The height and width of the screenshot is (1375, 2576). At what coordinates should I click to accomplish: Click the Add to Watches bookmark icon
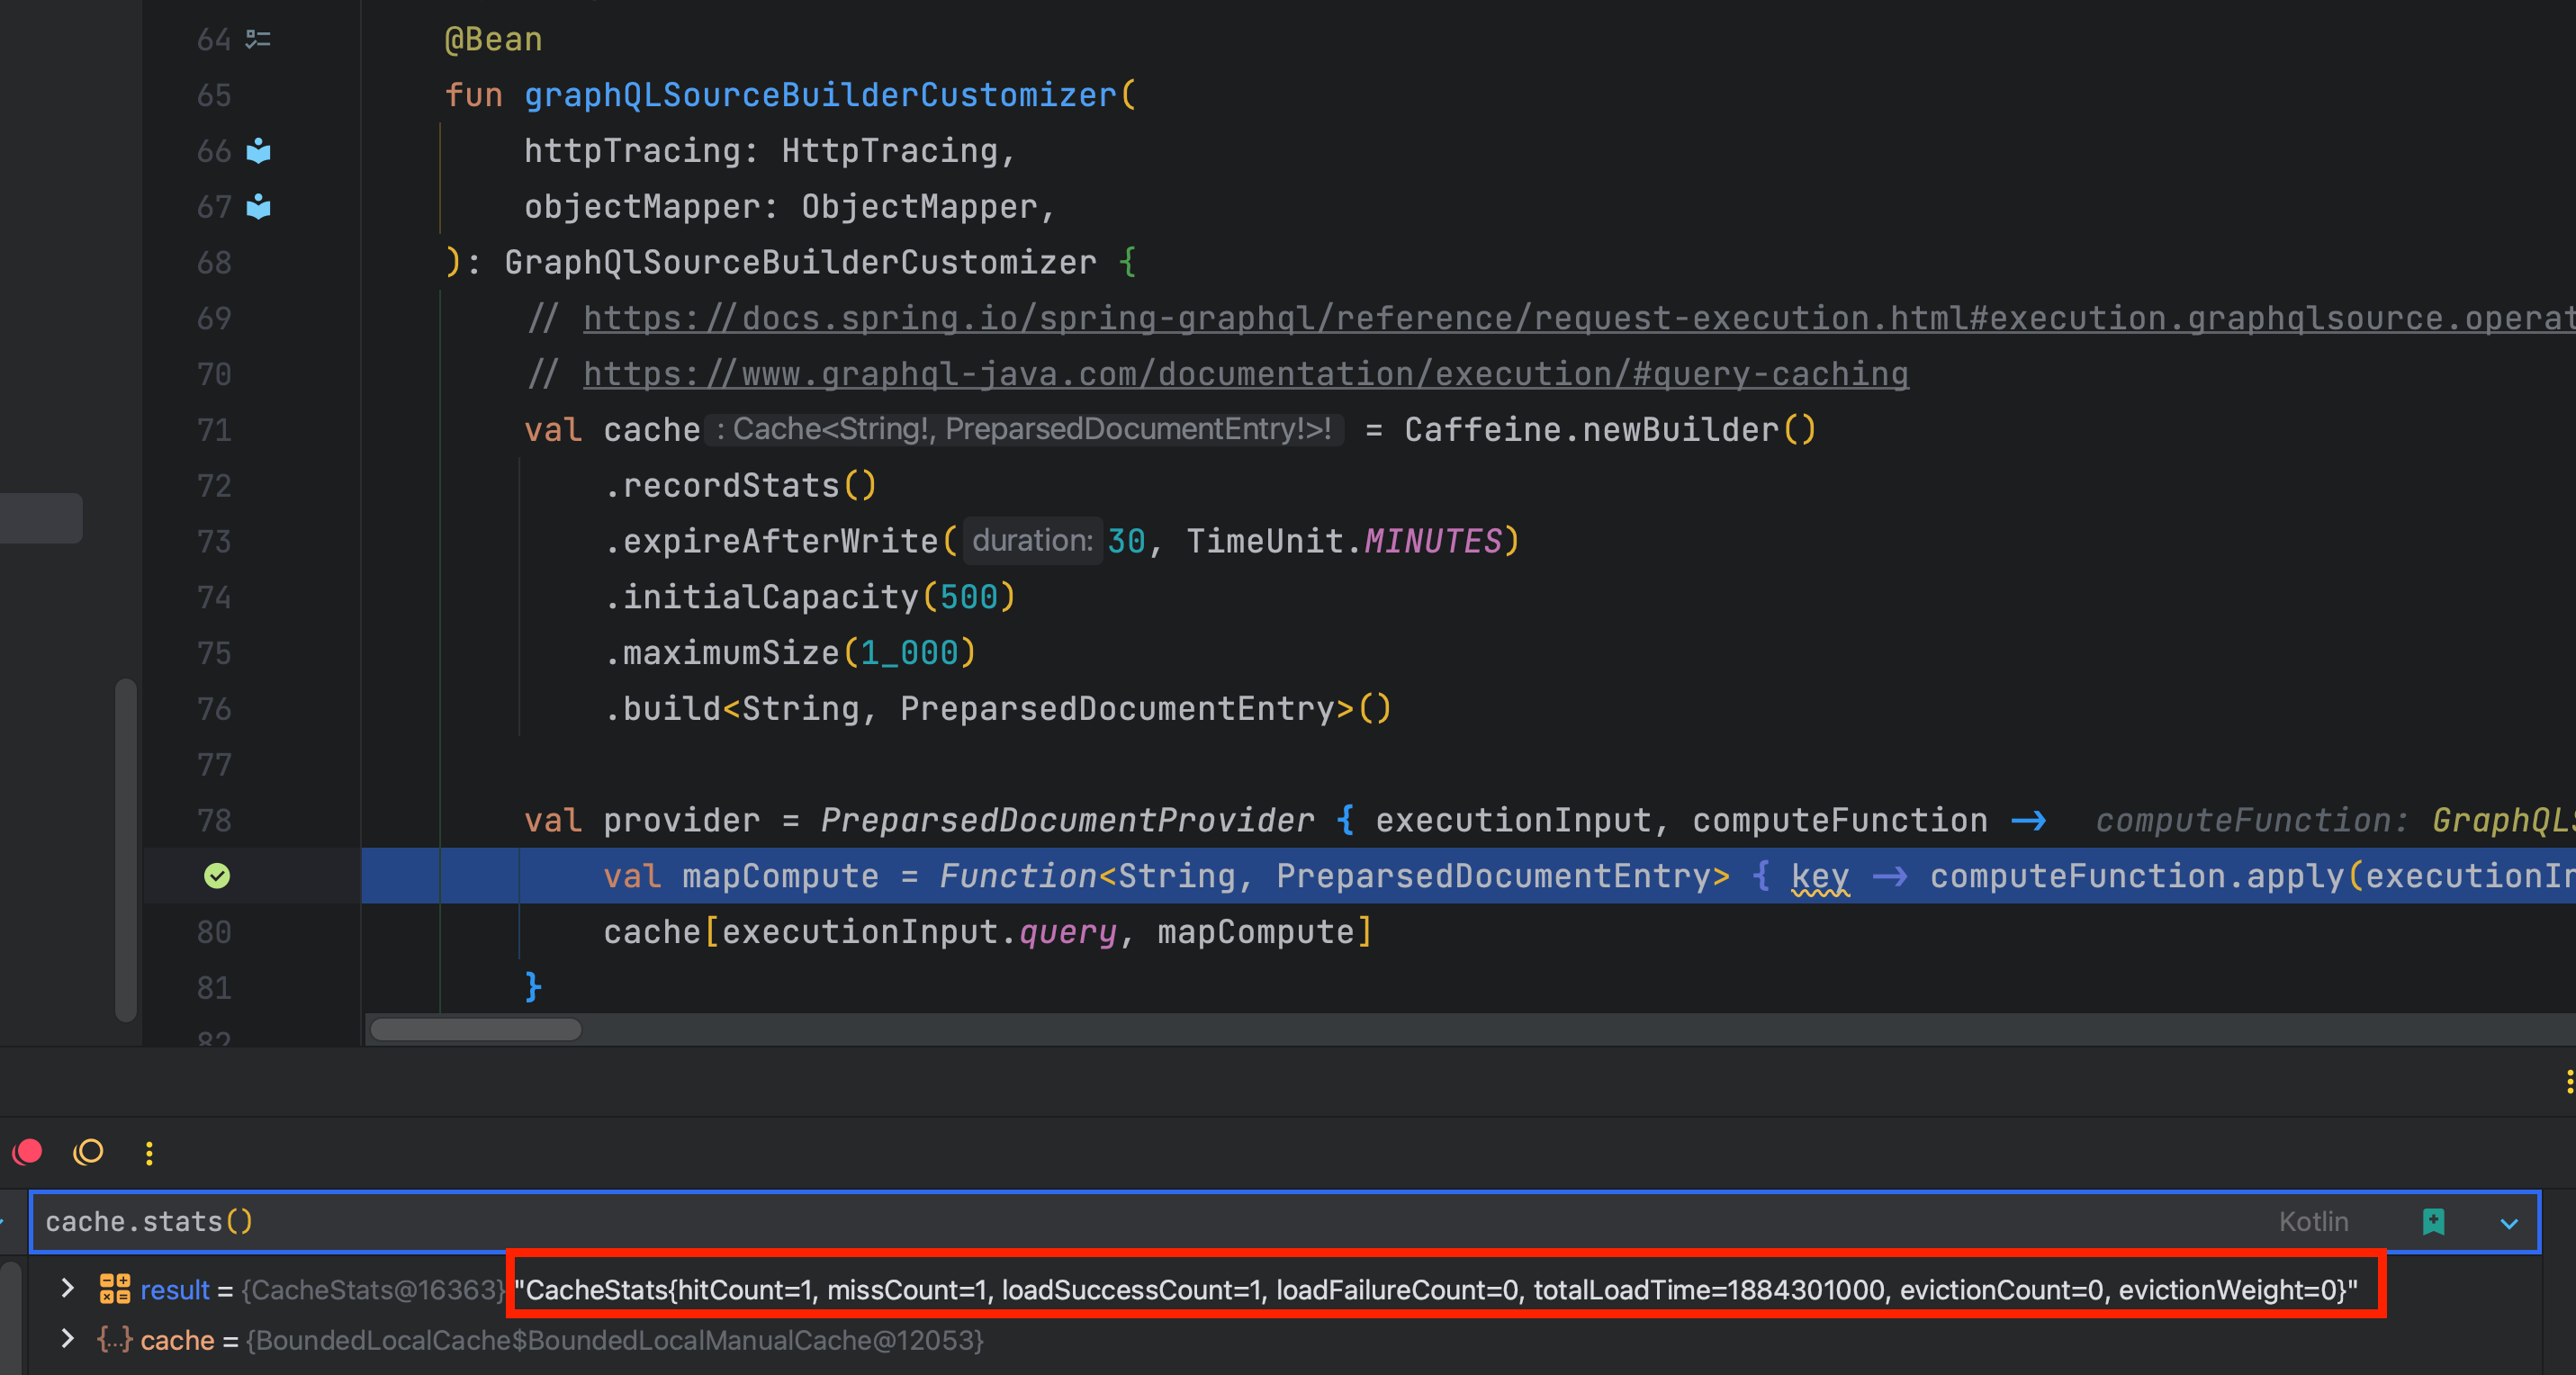click(x=2433, y=1221)
